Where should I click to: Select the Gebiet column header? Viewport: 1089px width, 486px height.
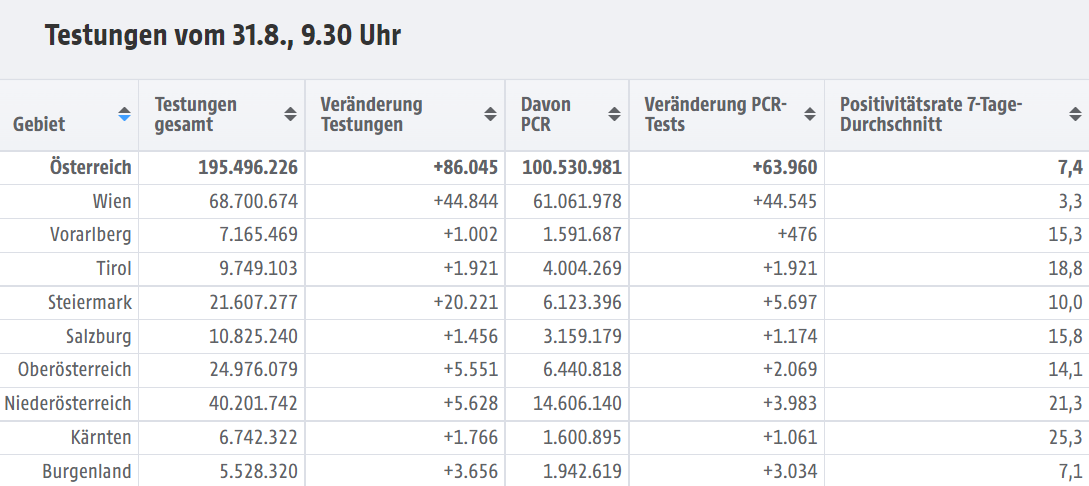(x=39, y=124)
